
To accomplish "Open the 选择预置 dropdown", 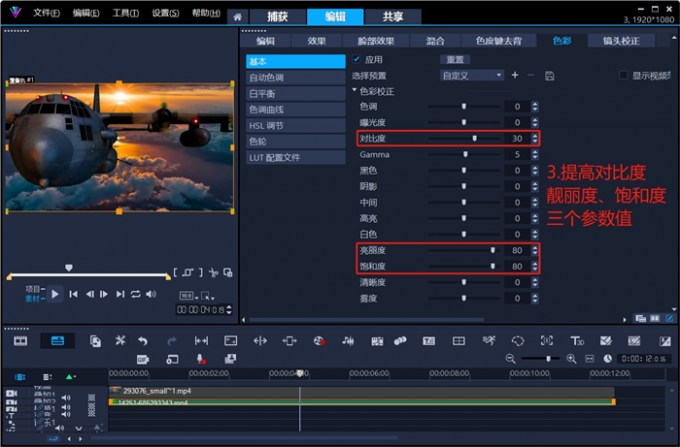I will coord(472,75).
